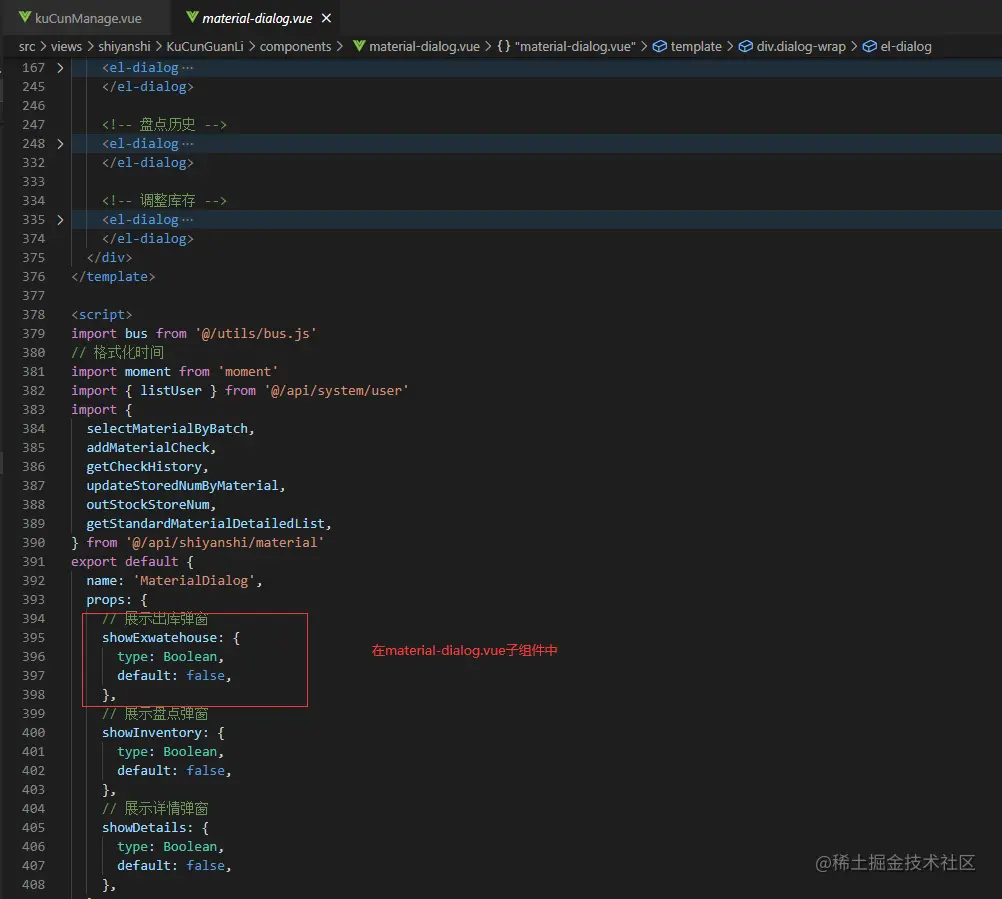Click addMaterialCheck identifier
This screenshot has width=1002, height=899.
(148, 448)
